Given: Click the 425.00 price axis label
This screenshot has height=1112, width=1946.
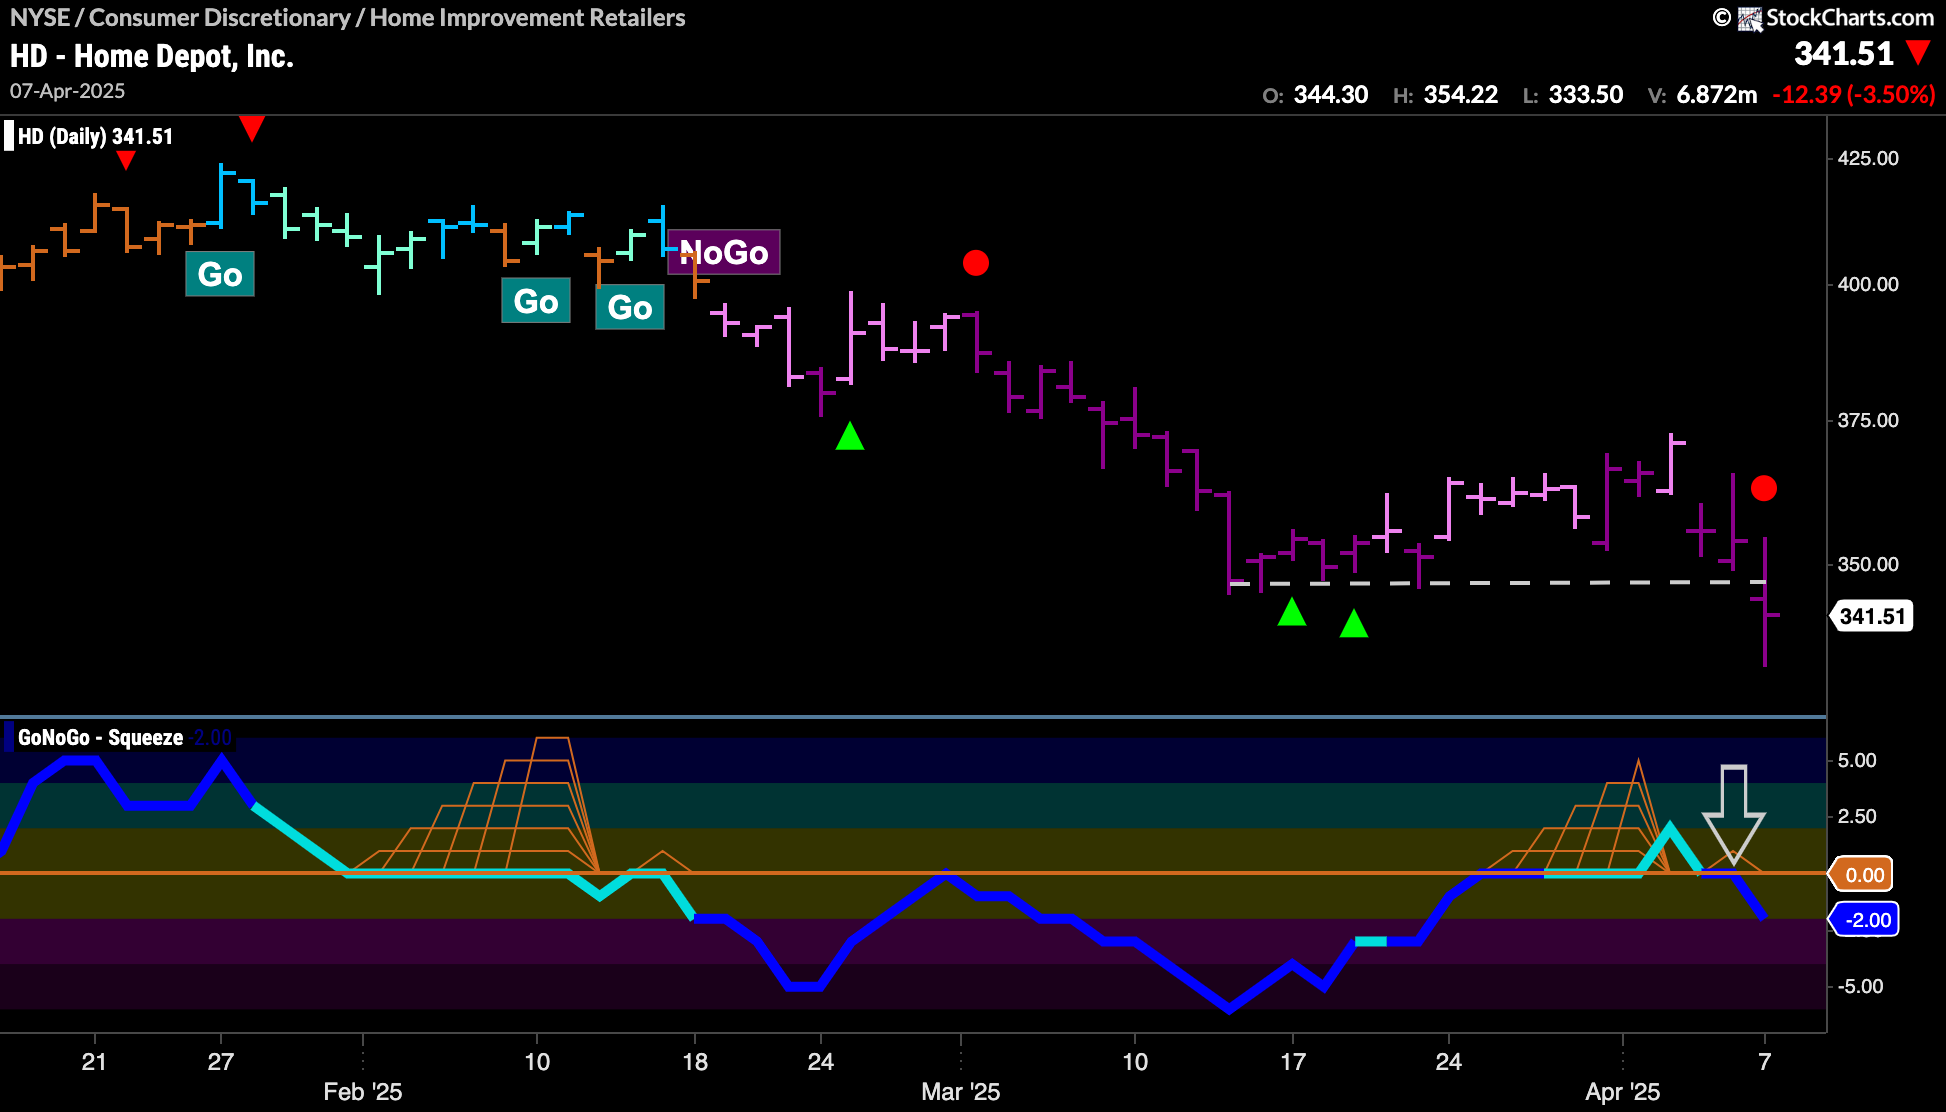Looking at the screenshot, I should tap(1868, 158).
